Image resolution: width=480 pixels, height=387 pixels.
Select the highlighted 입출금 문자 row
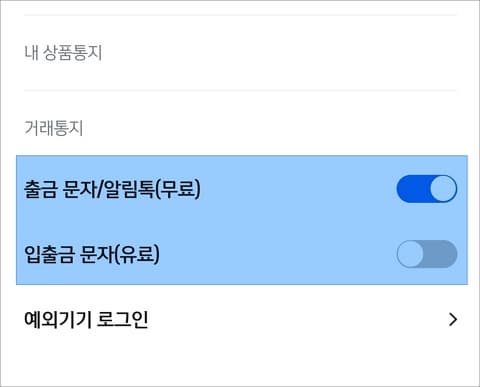[242, 254]
